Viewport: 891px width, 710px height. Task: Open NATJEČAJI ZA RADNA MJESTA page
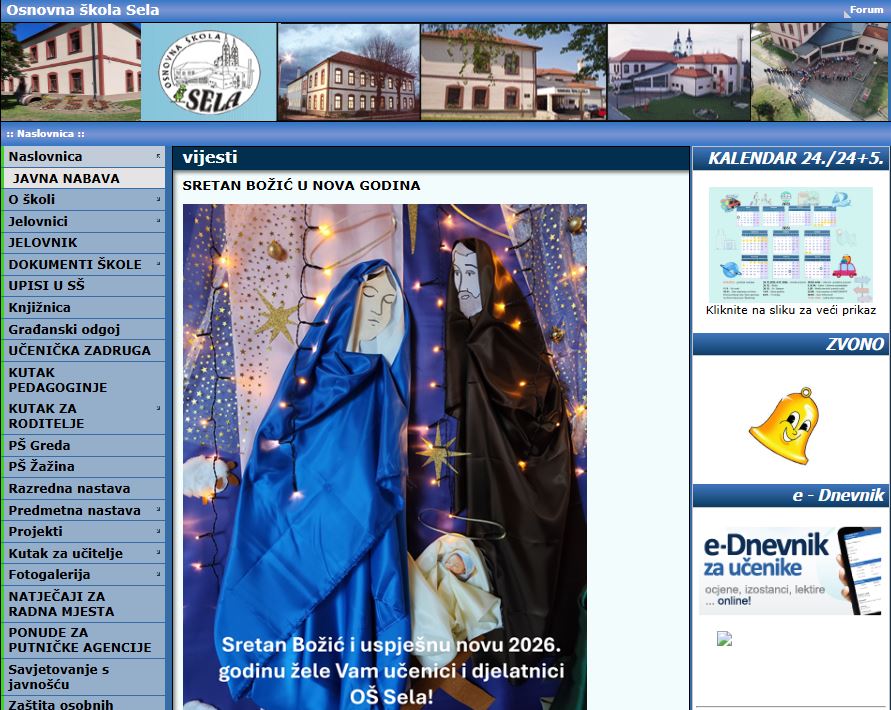tap(62, 603)
